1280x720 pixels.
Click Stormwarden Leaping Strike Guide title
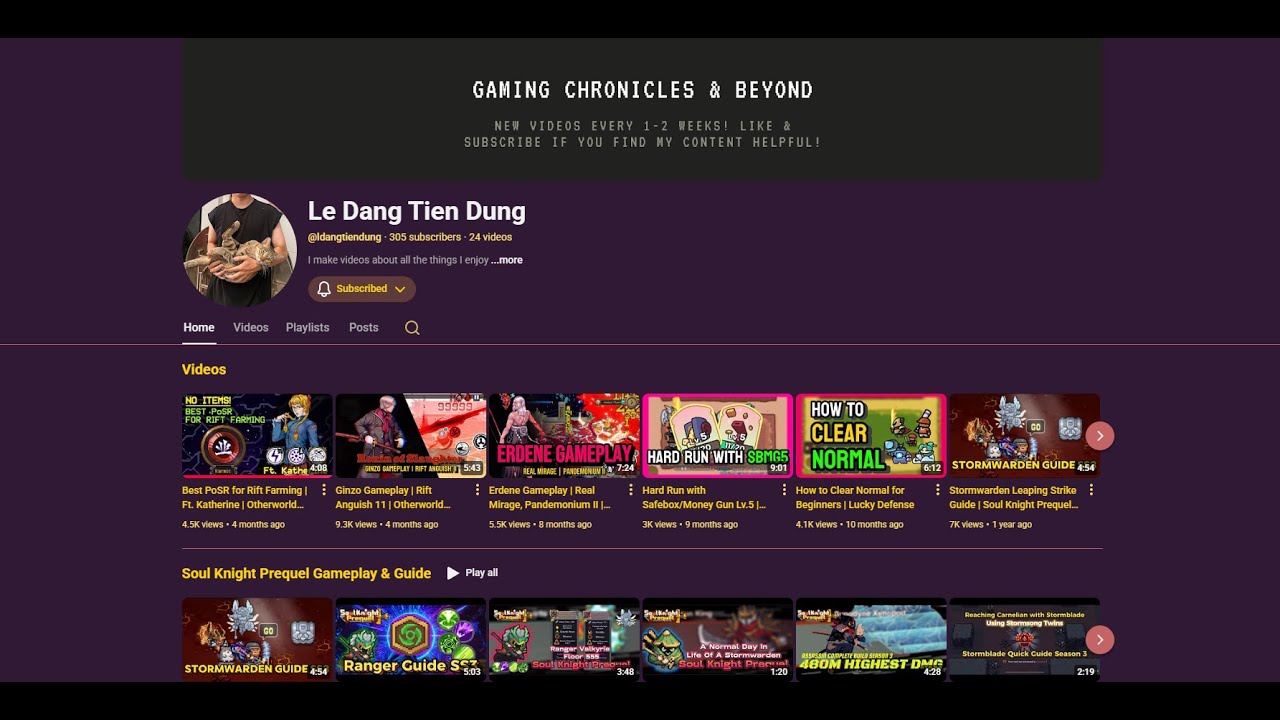1014,498
